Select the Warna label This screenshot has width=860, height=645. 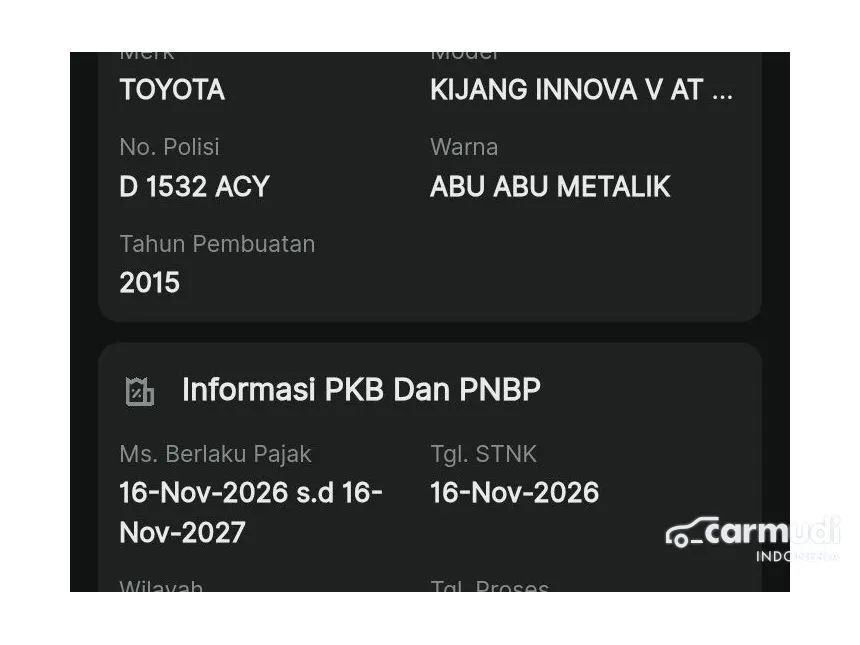(x=464, y=147)
